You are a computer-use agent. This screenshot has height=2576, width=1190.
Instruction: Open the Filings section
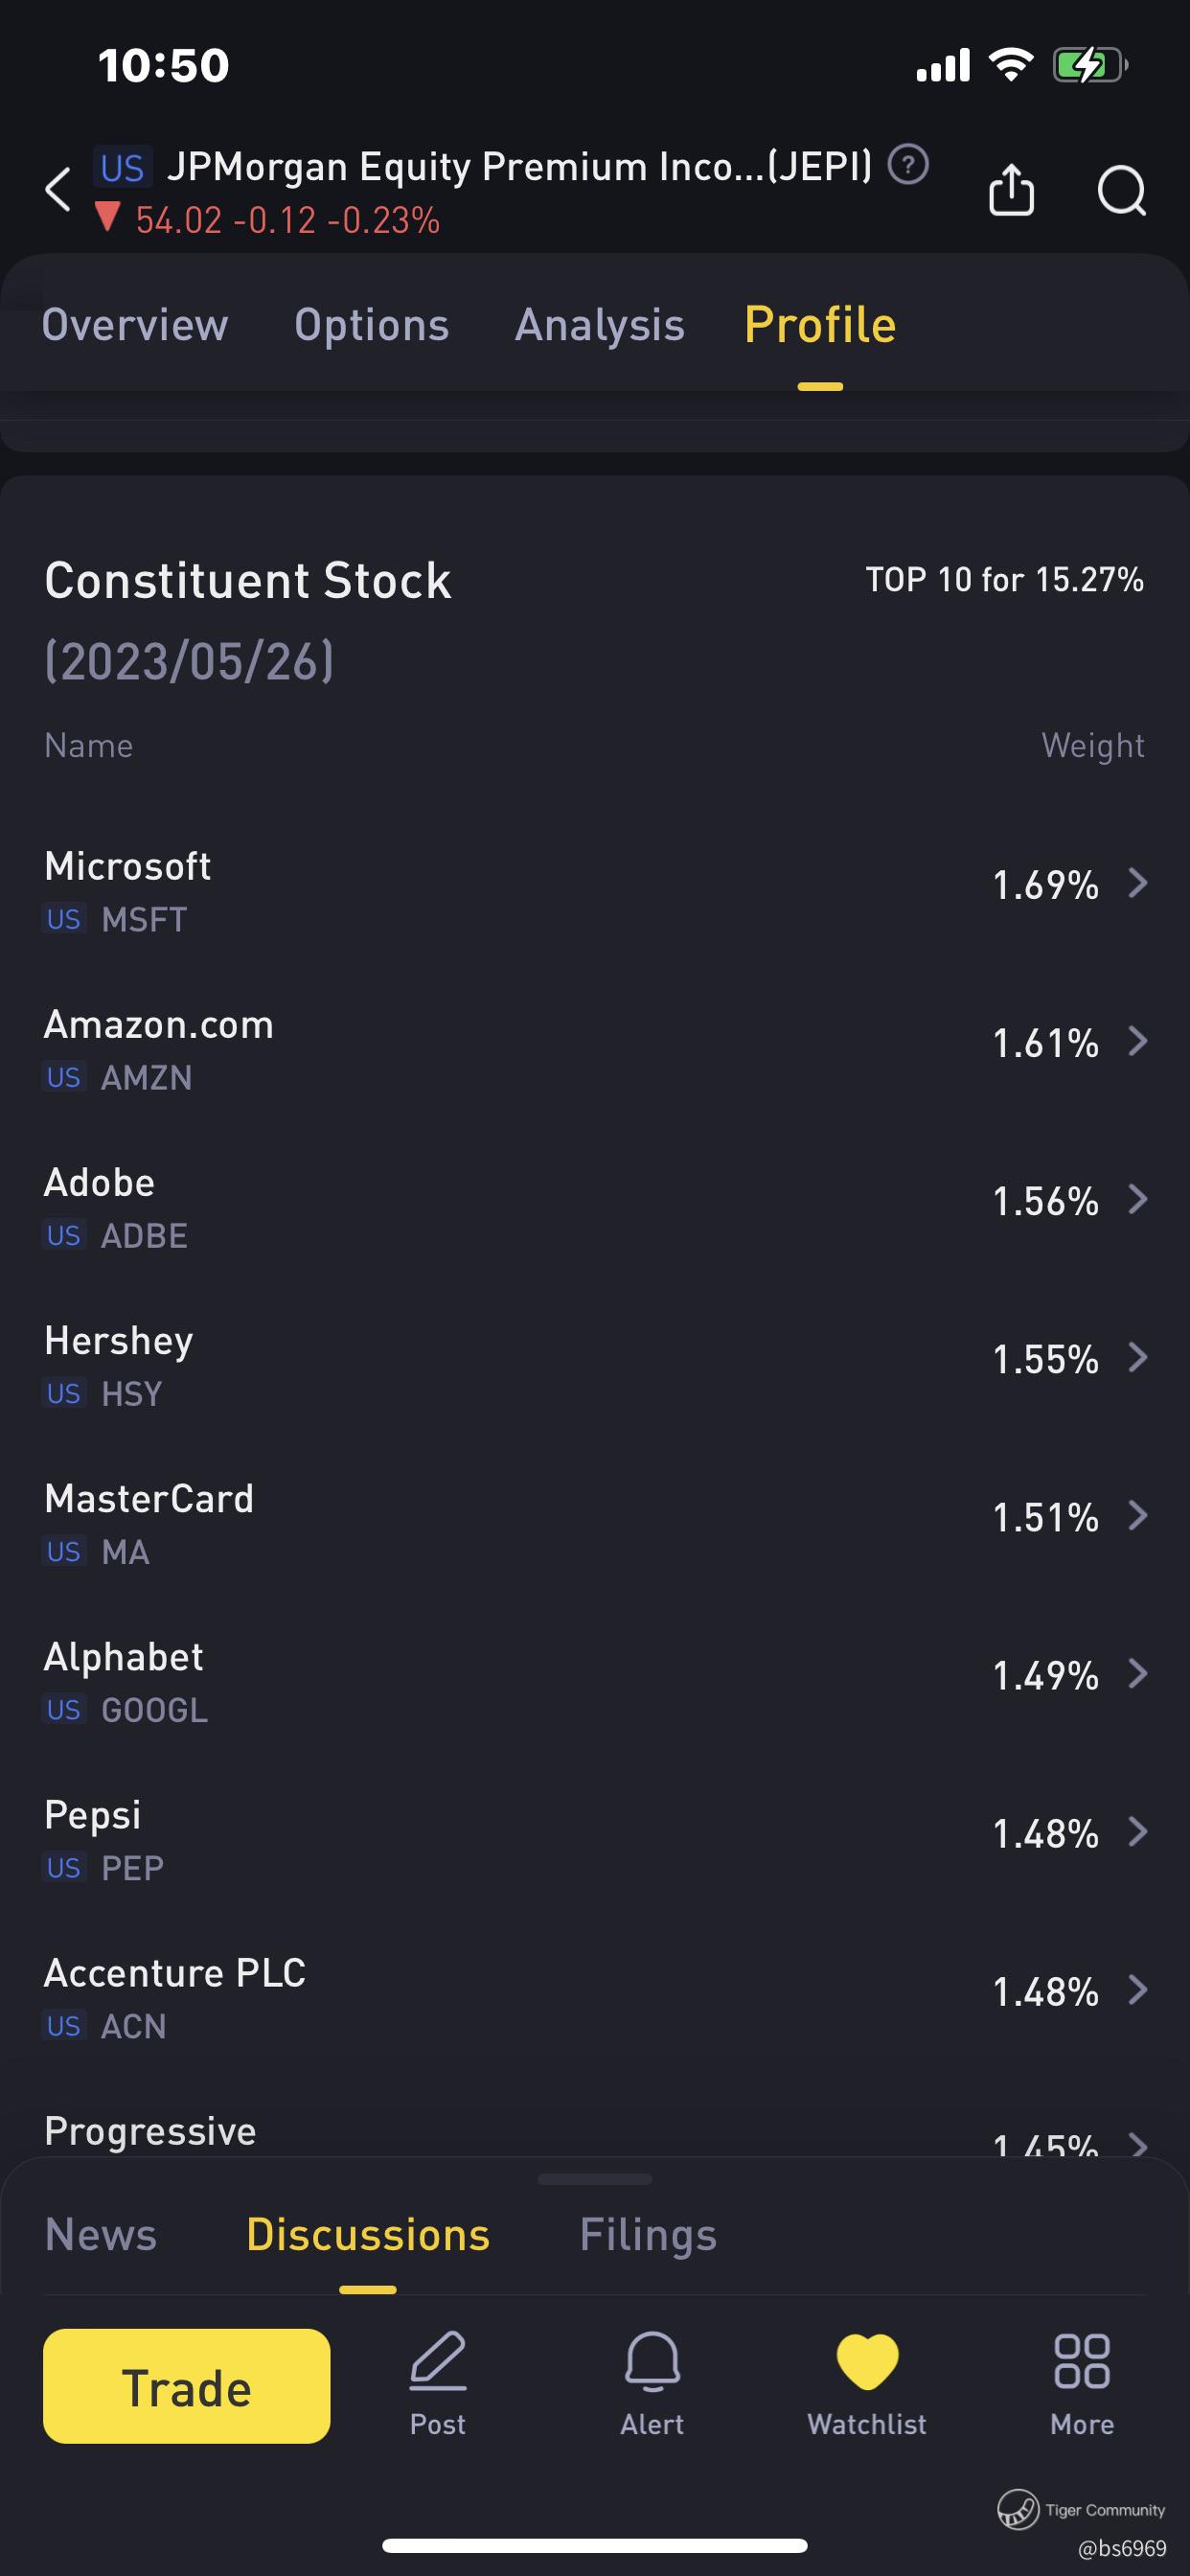[648, 2235]
